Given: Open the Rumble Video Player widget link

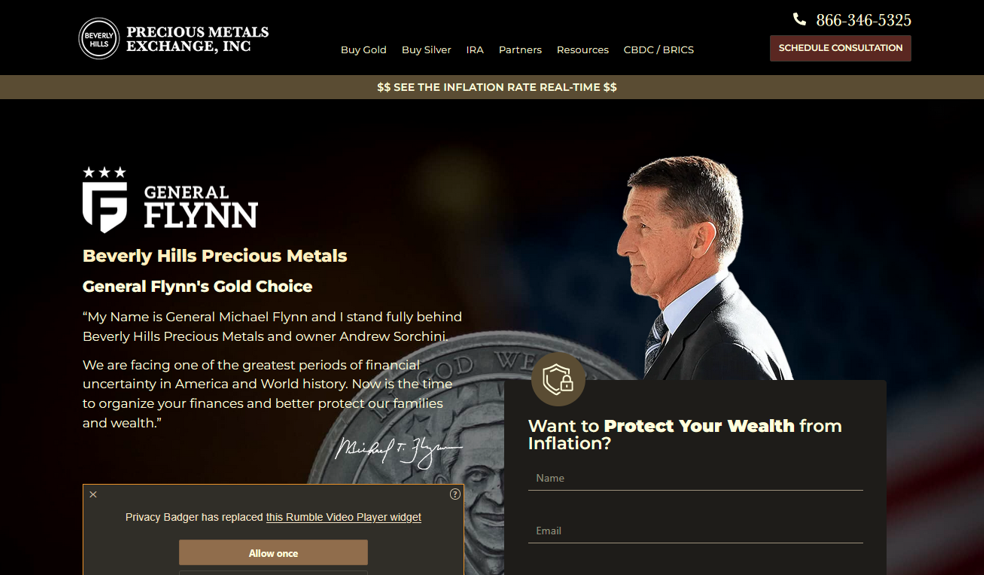Looking at the screenshot, I should coord(343,517).
